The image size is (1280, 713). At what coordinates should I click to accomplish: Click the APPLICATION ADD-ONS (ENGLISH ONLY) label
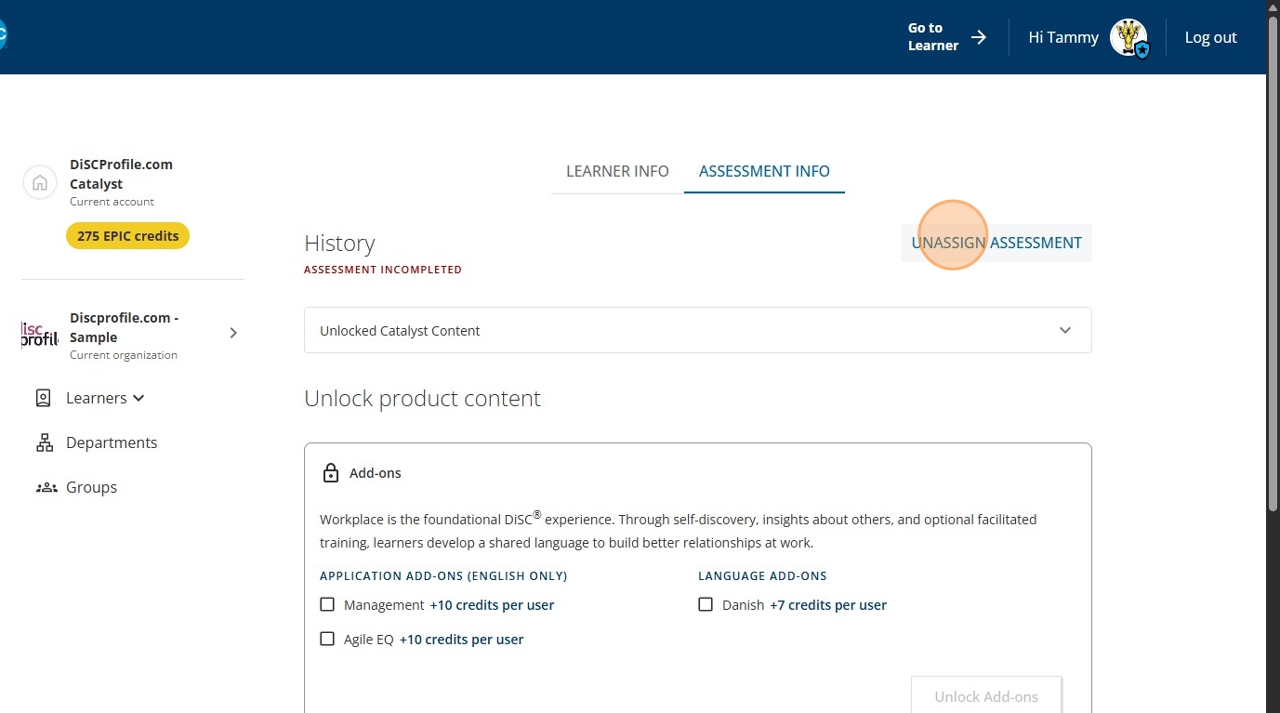[443, 576]
